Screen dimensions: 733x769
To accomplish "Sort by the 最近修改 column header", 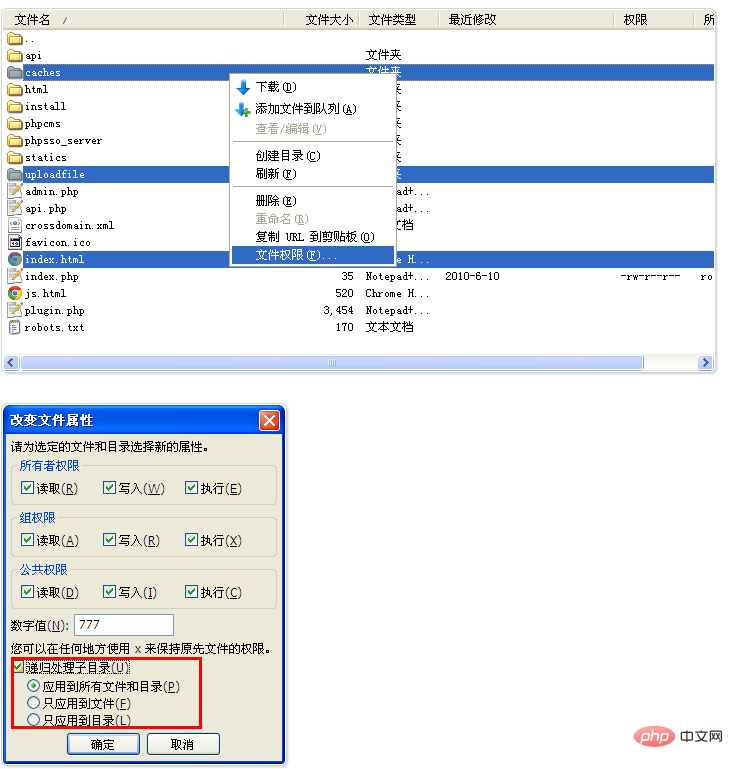I will (x=526, y=20).
